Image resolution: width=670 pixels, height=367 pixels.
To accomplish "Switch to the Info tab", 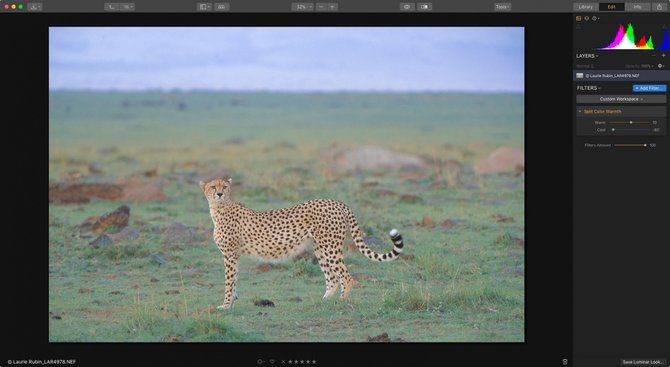I will [x=637, y=7].
